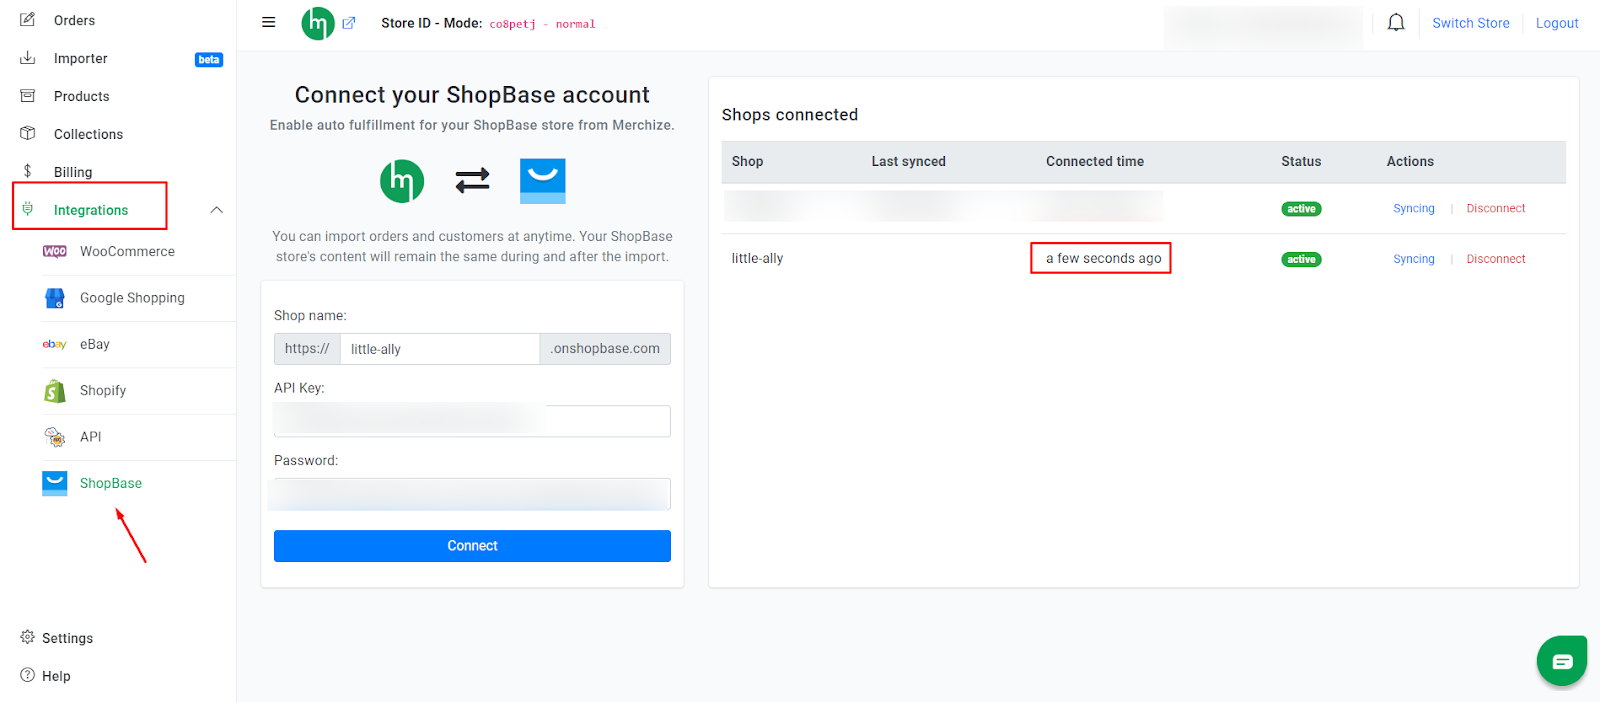Viewport: 1600px width, 702px height.
Task: Click the Logout link
Action: click(1557, 23)
